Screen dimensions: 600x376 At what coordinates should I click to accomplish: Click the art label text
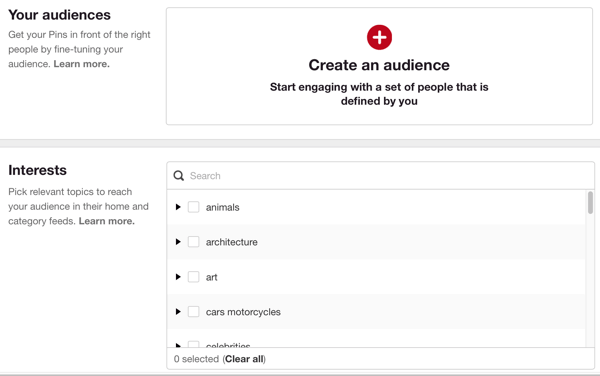(212, 277)
